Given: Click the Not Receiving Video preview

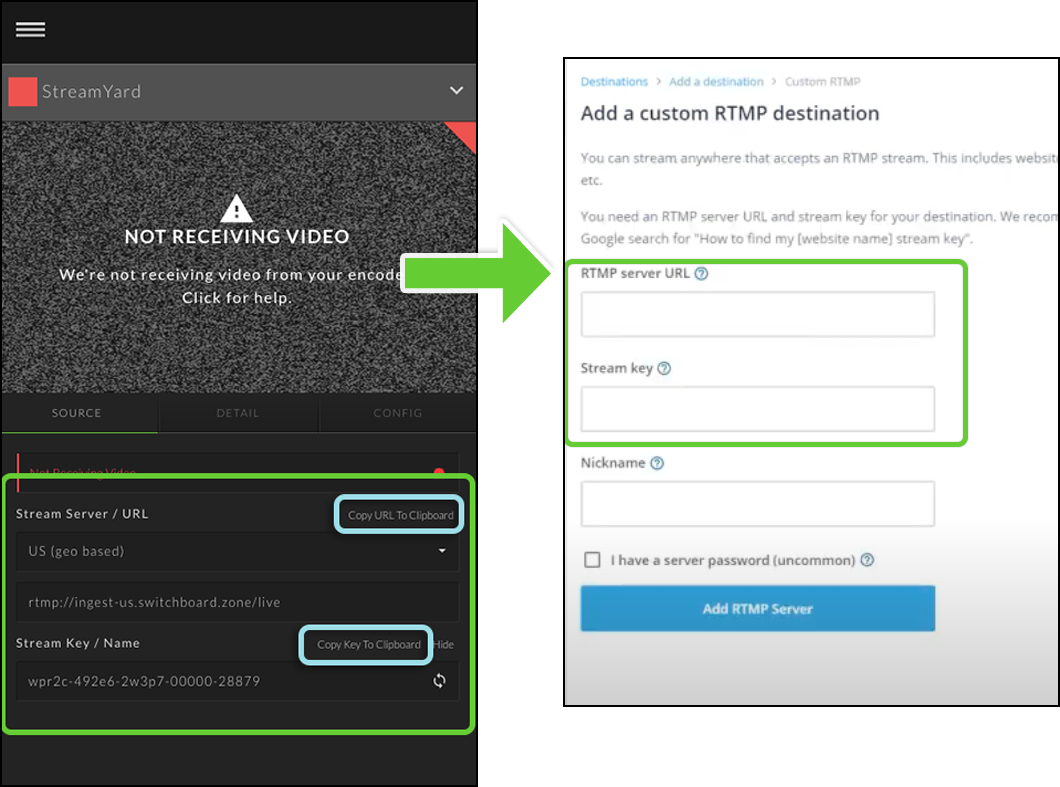Looking at the screenshot, I should pyautogui.click(x=239, y=257).
